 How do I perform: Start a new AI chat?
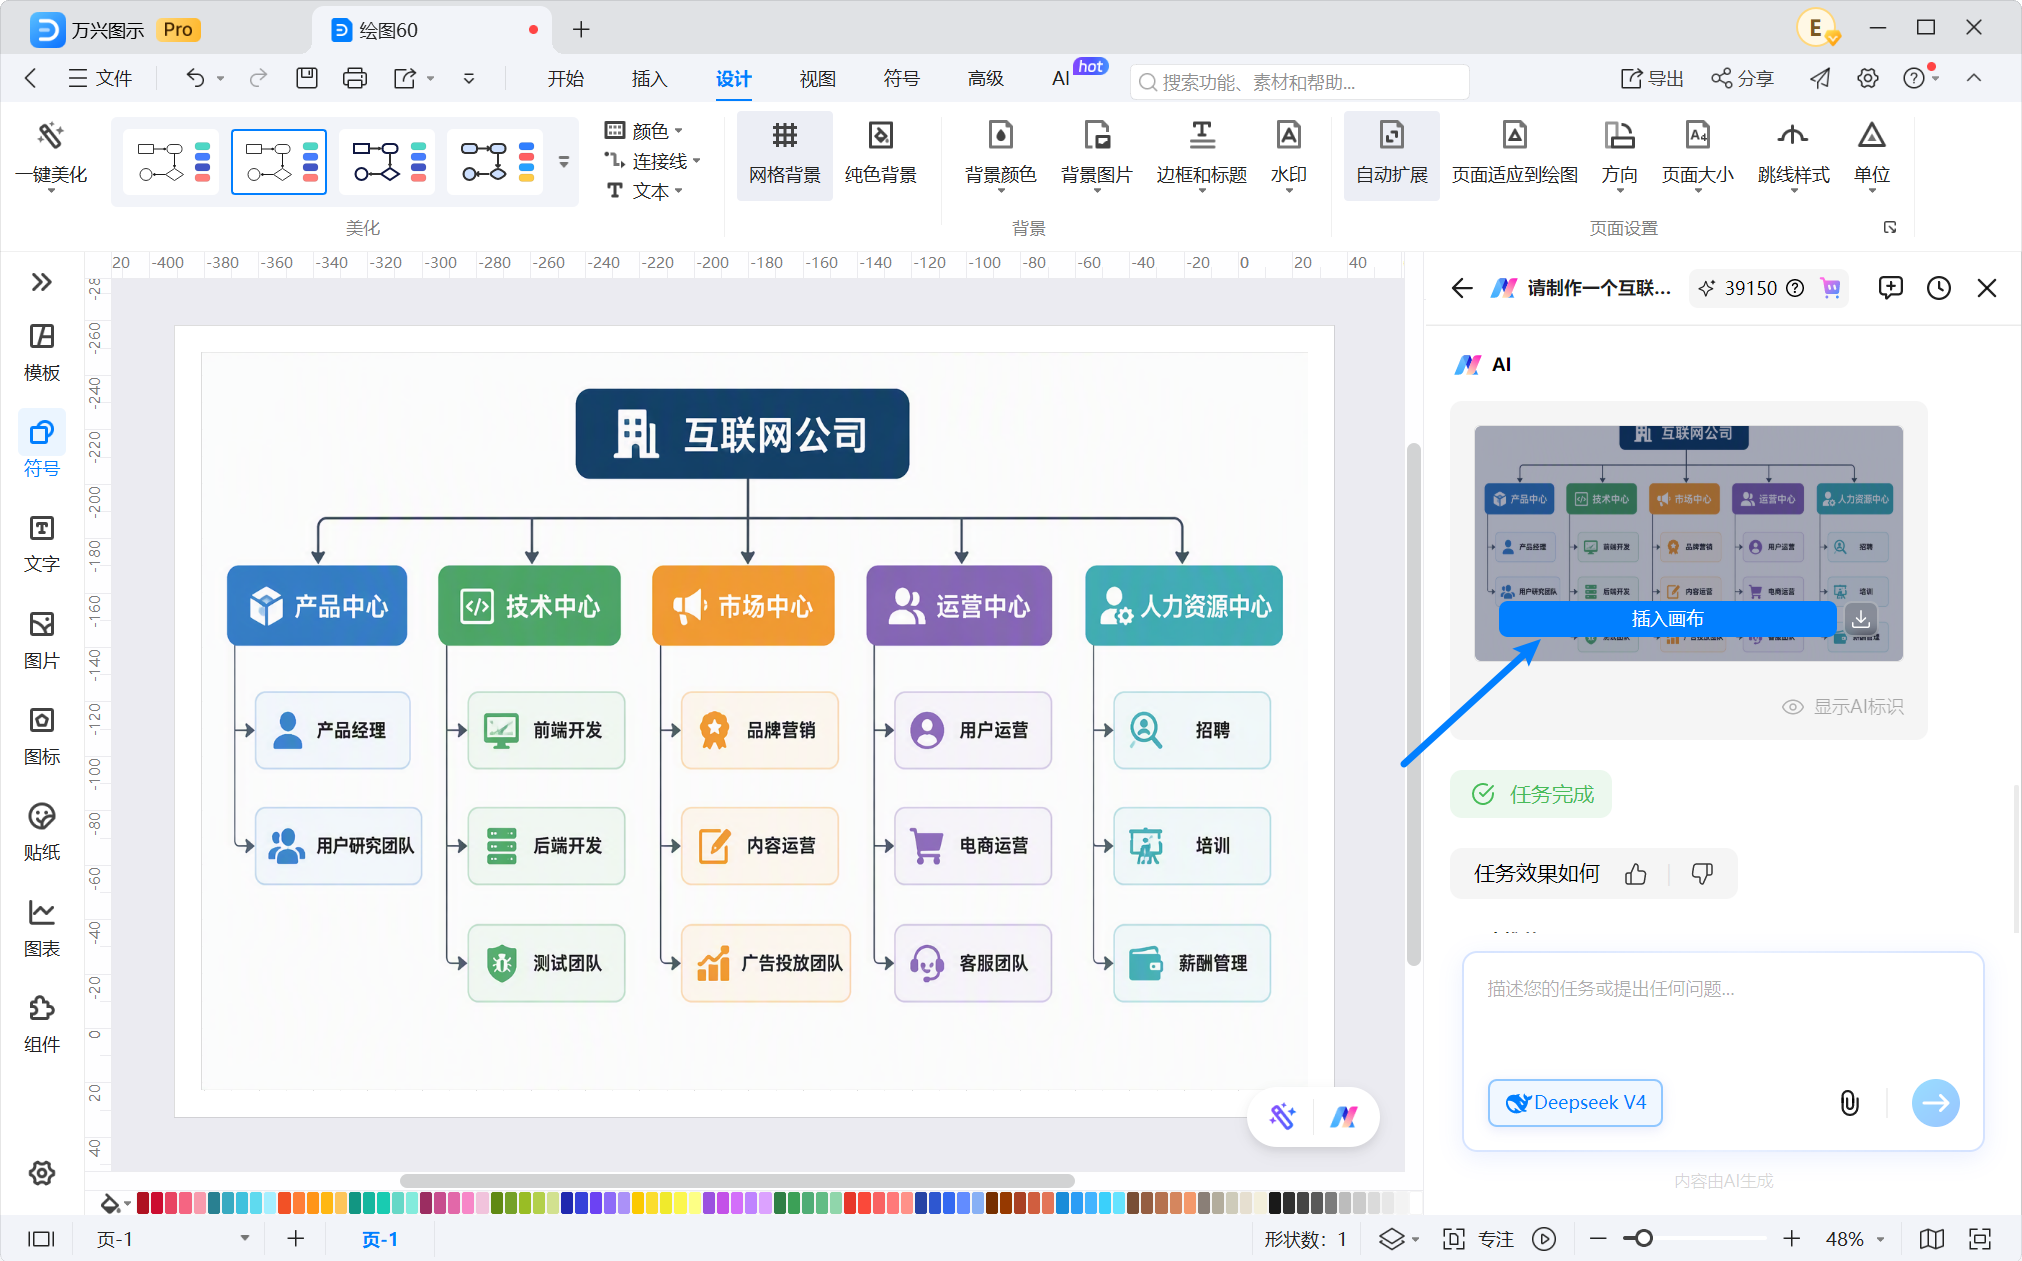[x=1890, y=288]
